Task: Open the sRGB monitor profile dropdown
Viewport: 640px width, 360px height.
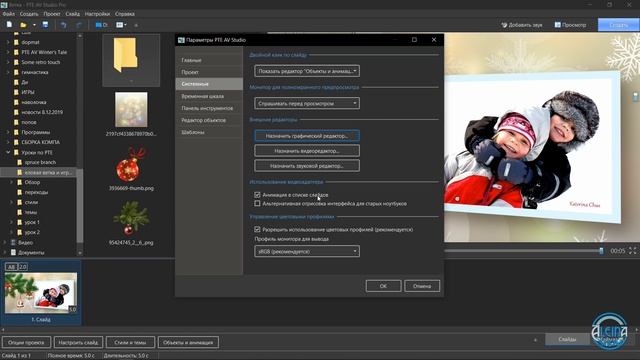Action: (307, 251)
